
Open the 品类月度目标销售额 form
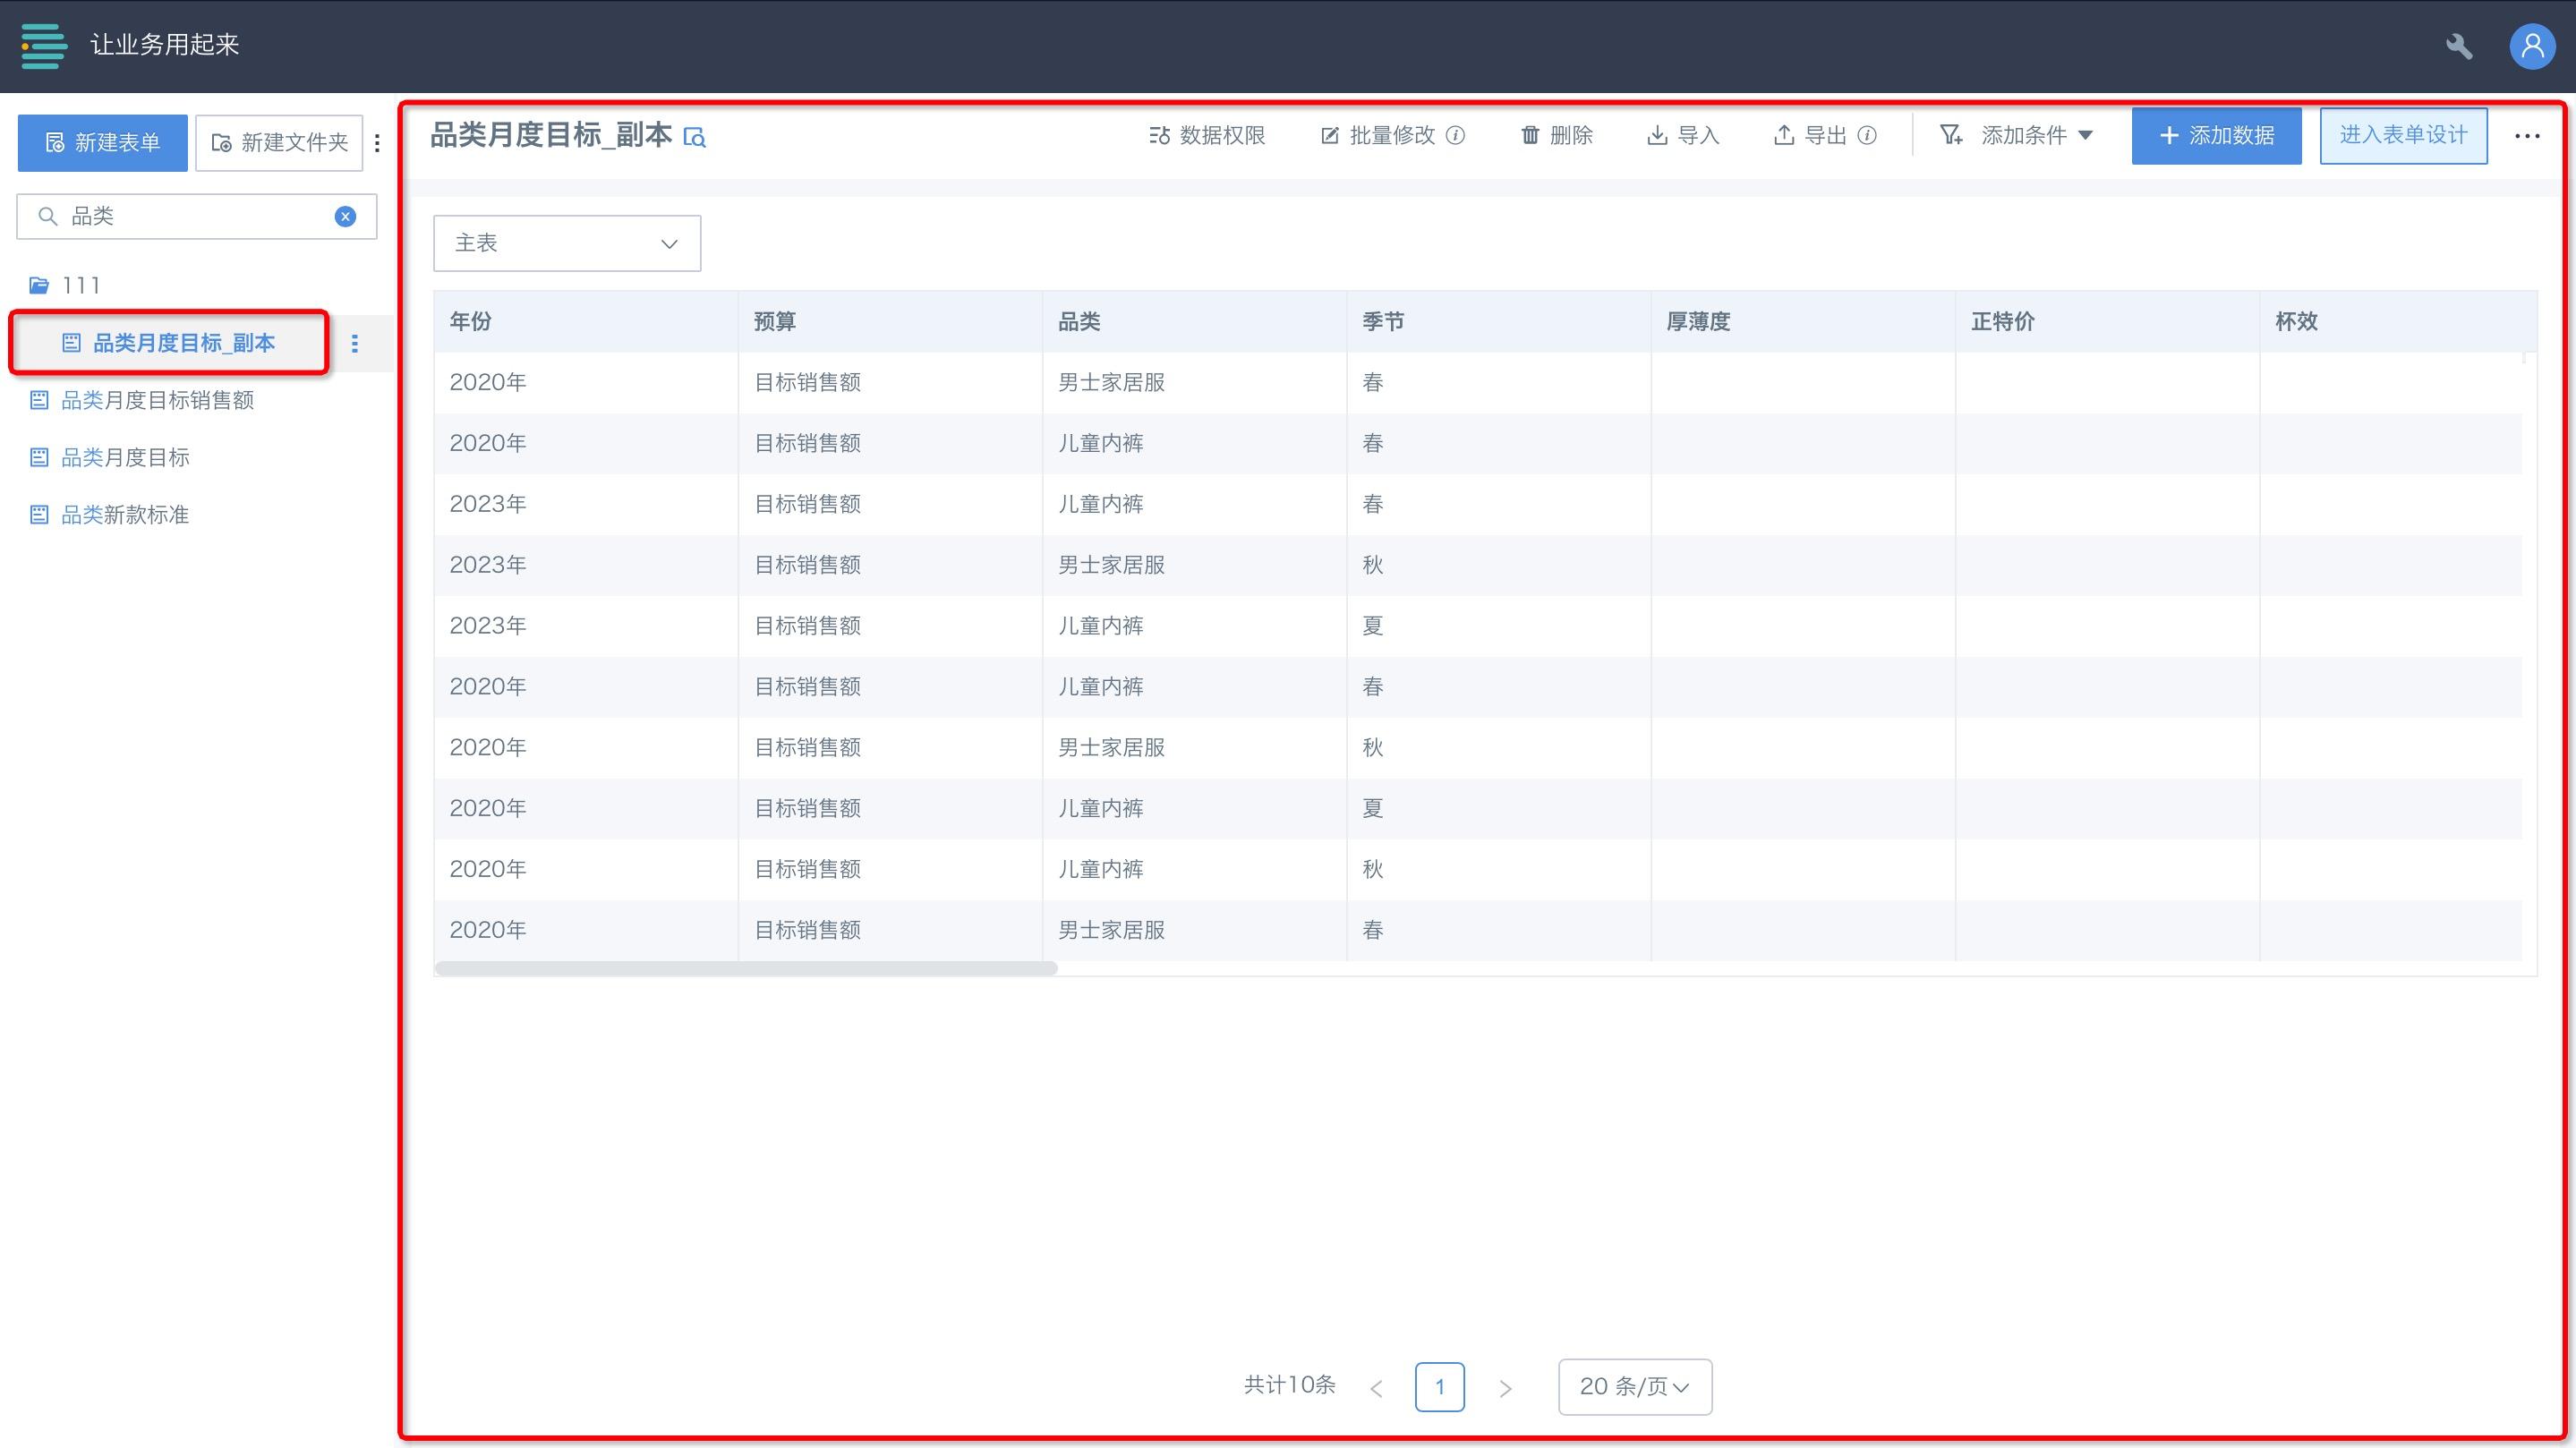[x=157, y=400]
